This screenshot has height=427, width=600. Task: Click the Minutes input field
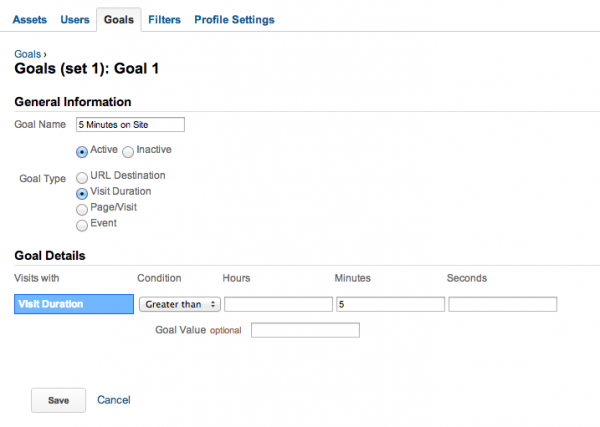tap(390, 304)
